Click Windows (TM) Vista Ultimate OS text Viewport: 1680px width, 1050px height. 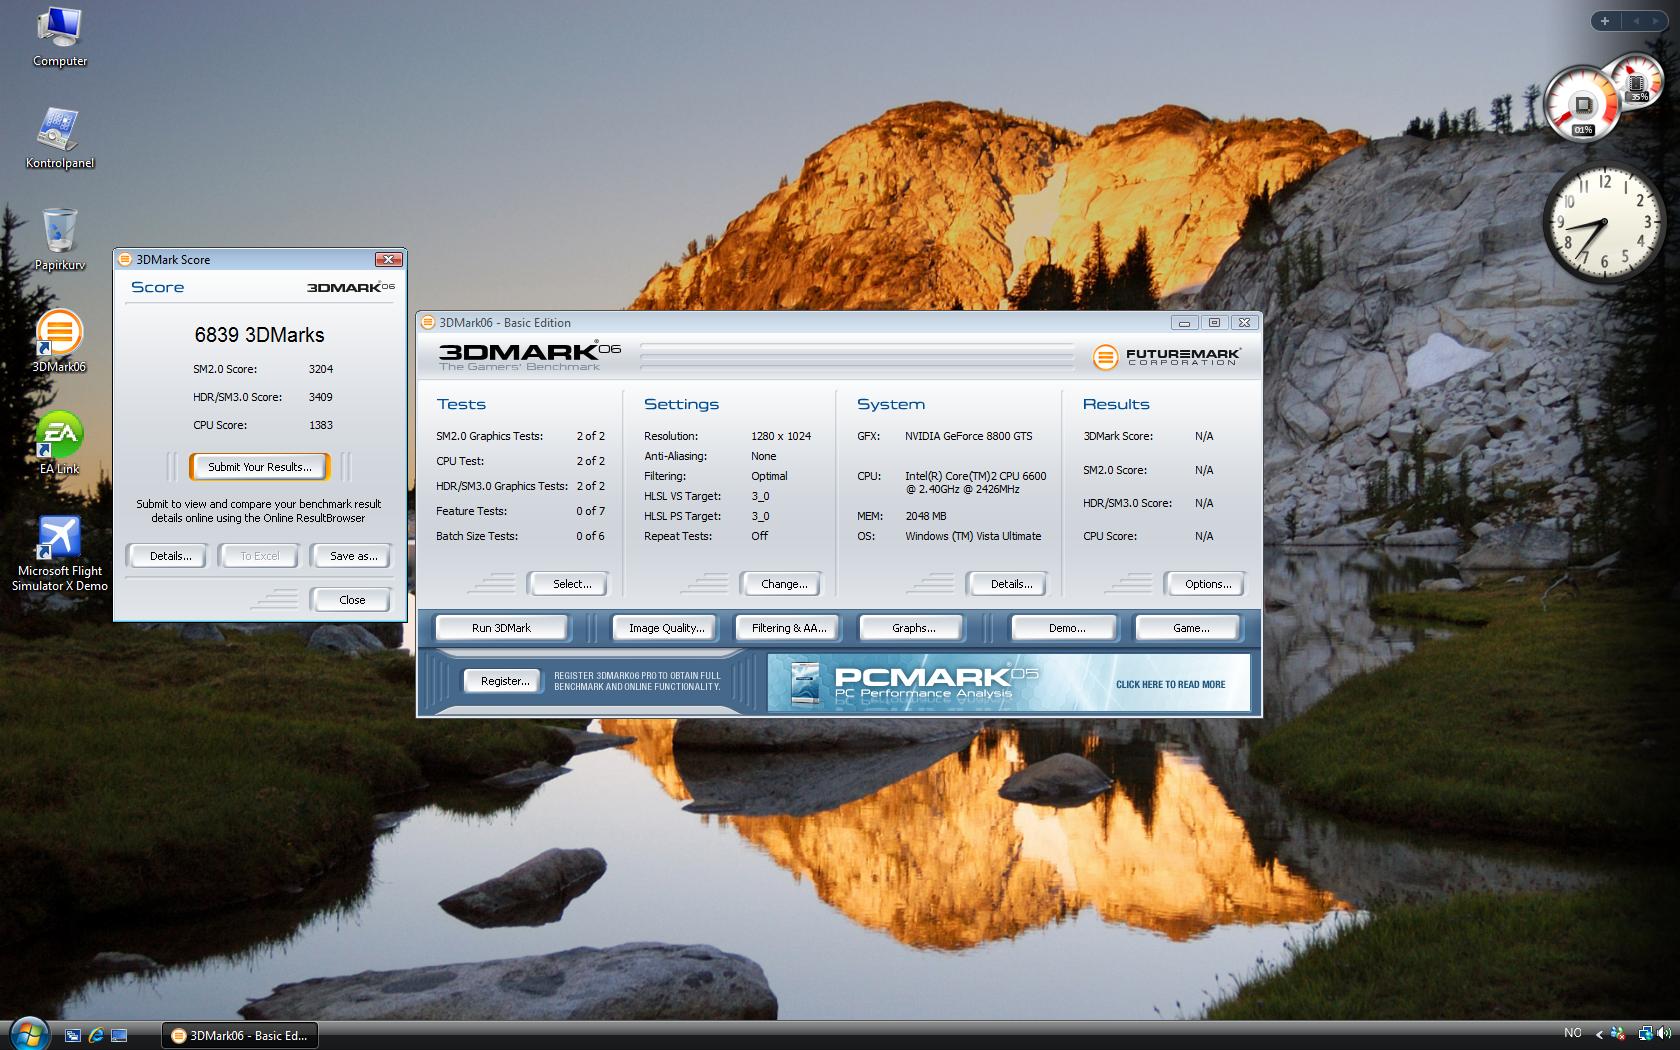[x=973, y=536]
